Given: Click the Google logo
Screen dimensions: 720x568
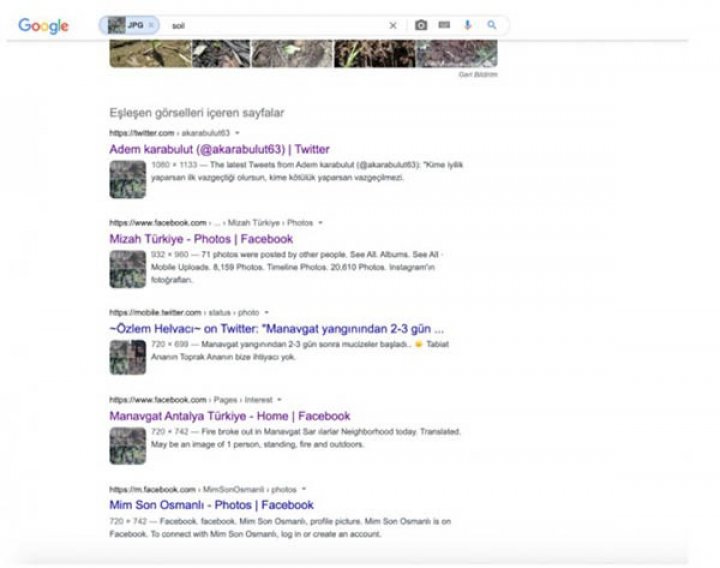Looking at the screenshot, I should pyautogui.click(x=44, y=26).
